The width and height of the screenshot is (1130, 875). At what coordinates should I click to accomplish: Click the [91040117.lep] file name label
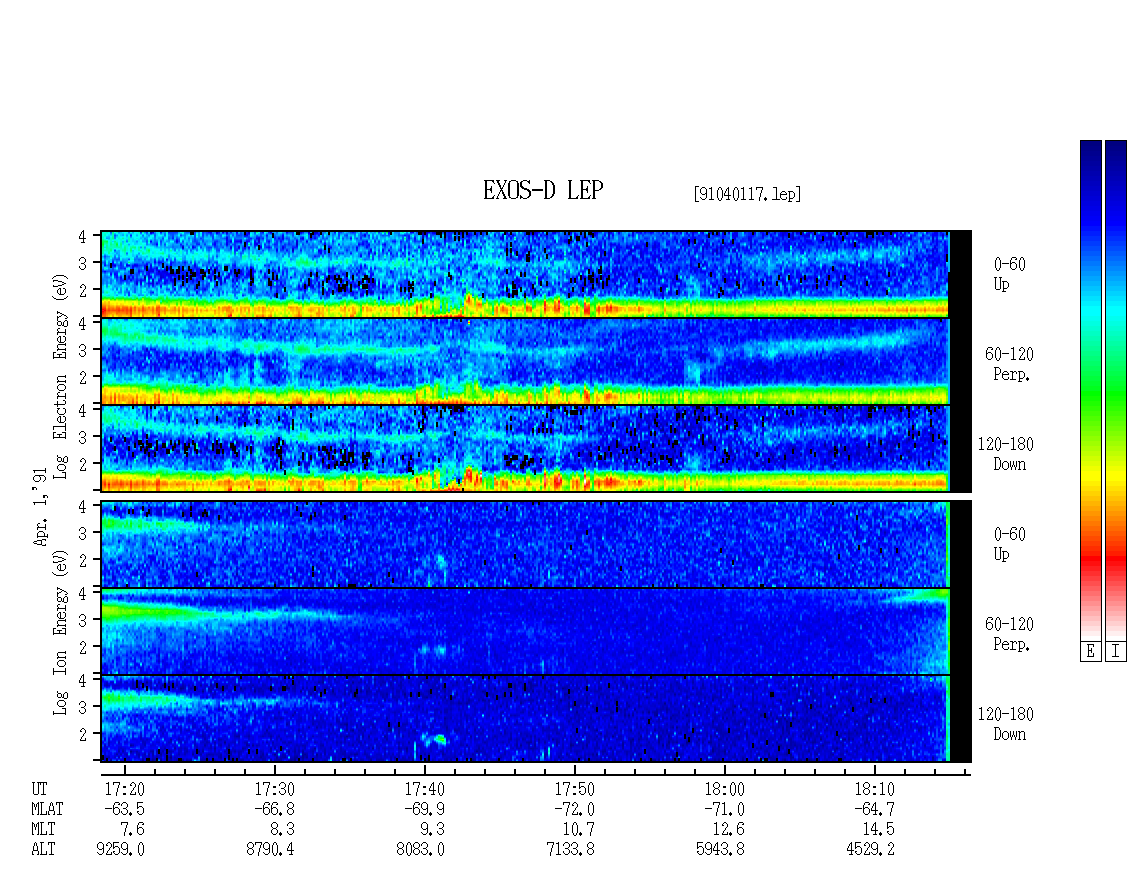[x=747, y=194]
